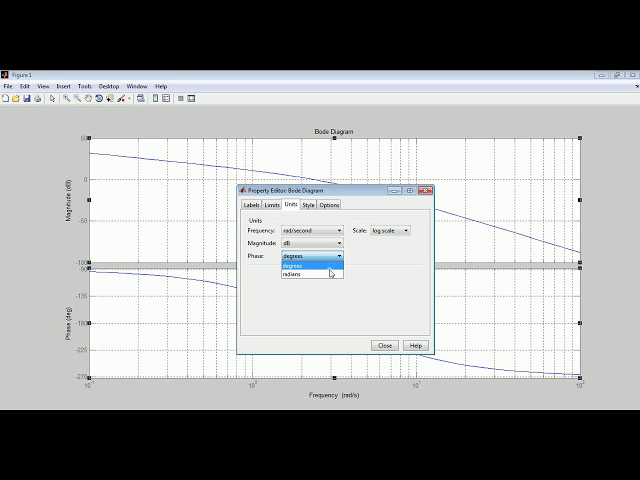
Task: Minimize the Figure 1 window
Action: point(601,75)
